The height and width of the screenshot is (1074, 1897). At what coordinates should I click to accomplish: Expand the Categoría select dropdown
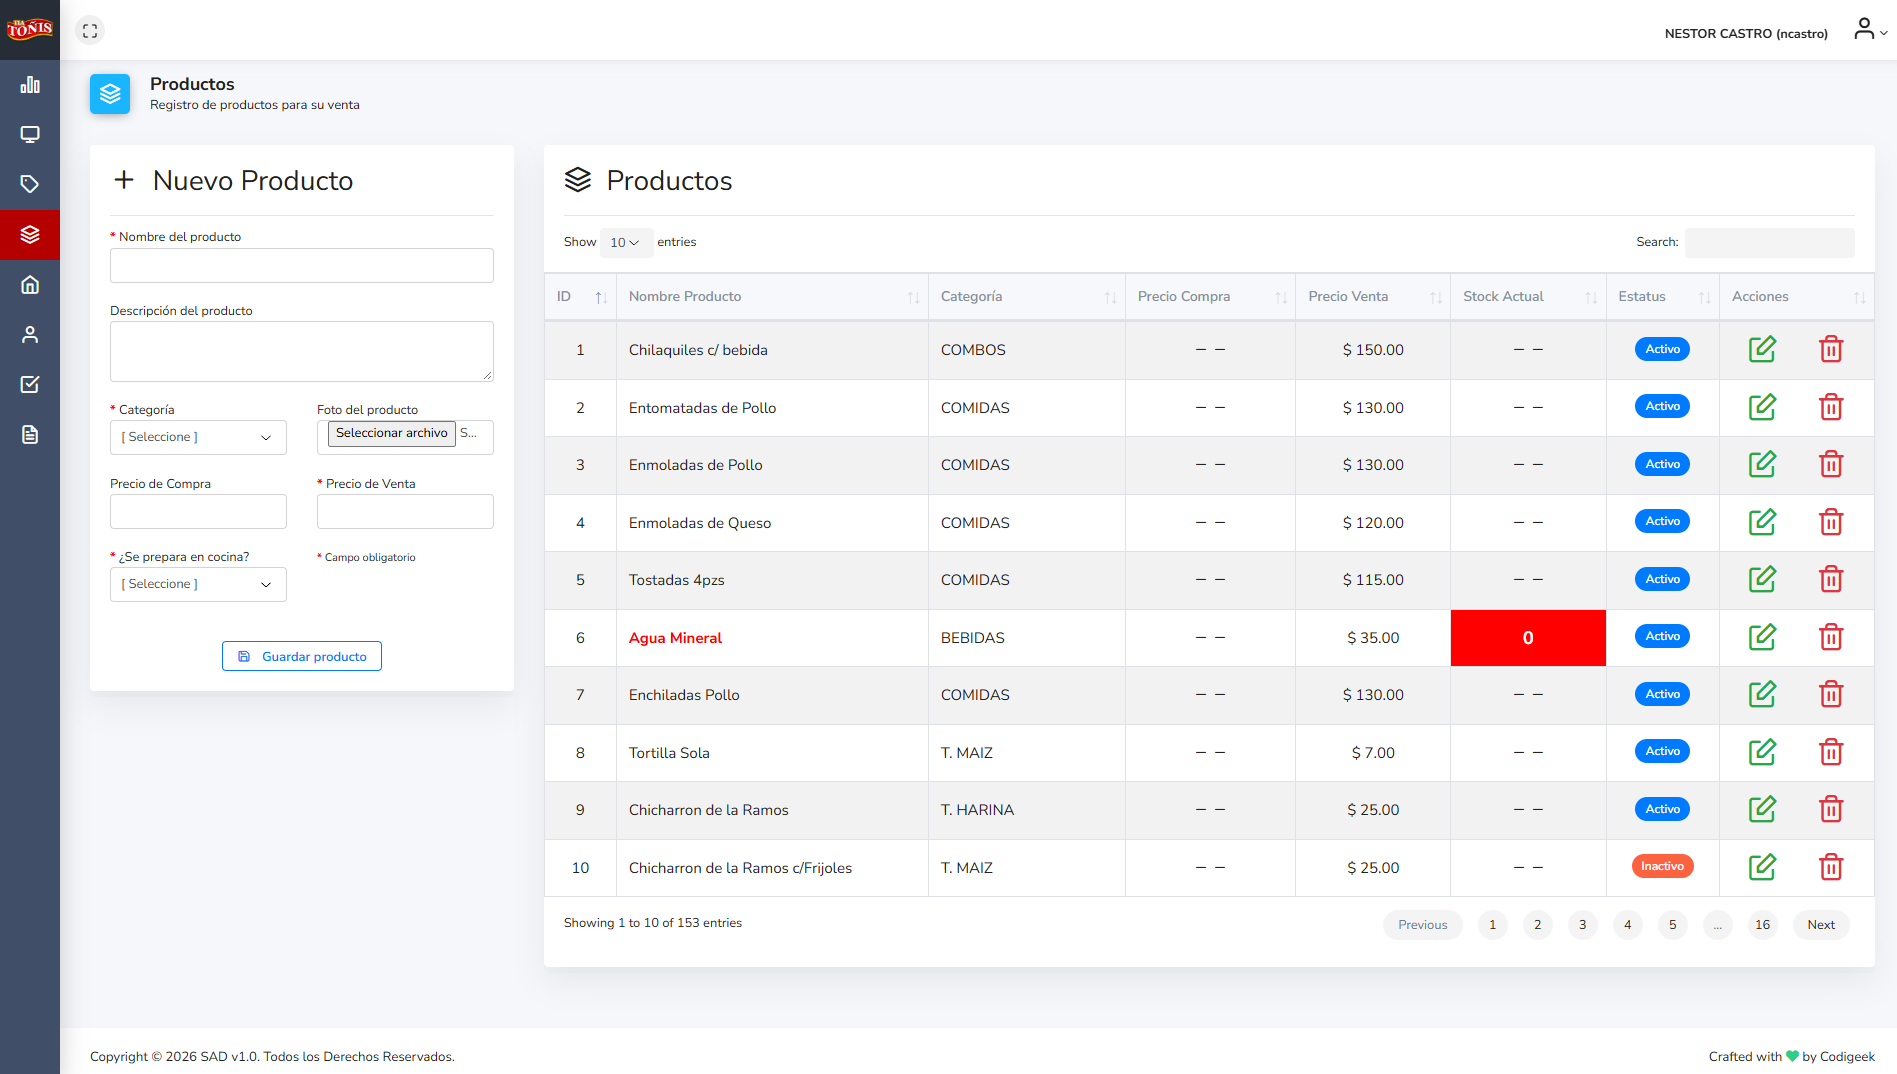coord(198,437)
